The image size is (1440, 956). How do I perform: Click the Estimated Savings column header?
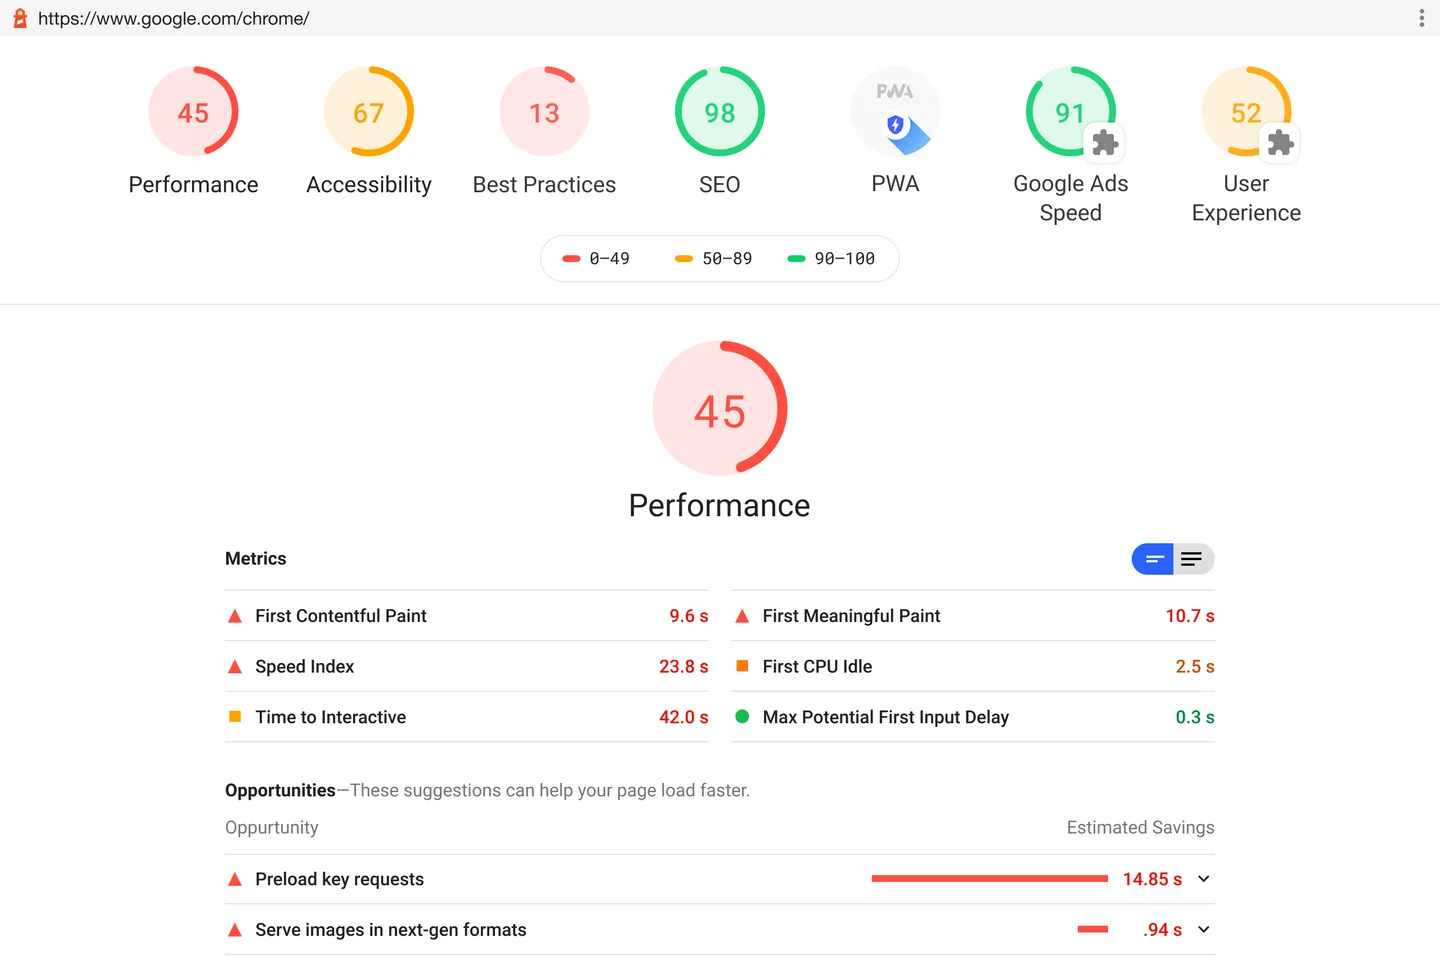pos(1141,828)
